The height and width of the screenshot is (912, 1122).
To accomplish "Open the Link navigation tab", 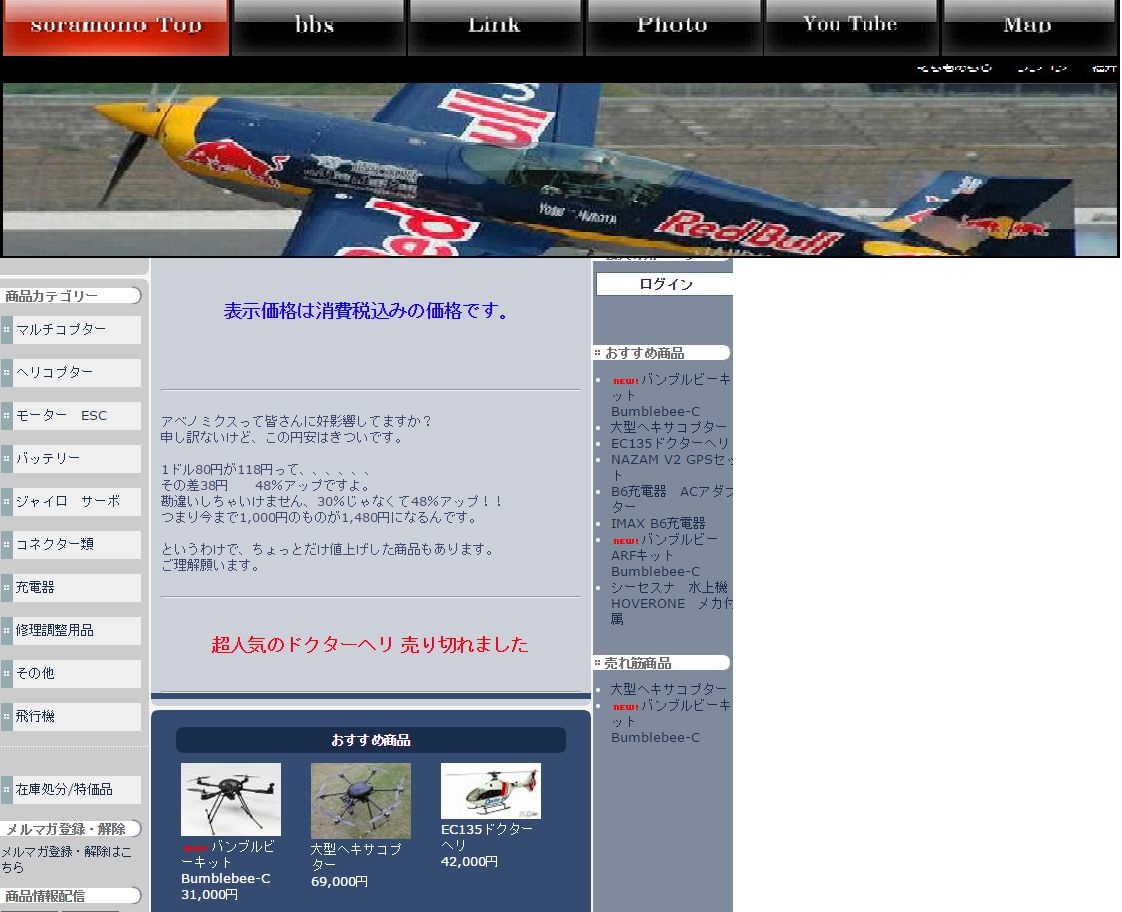I will point(496,26).
